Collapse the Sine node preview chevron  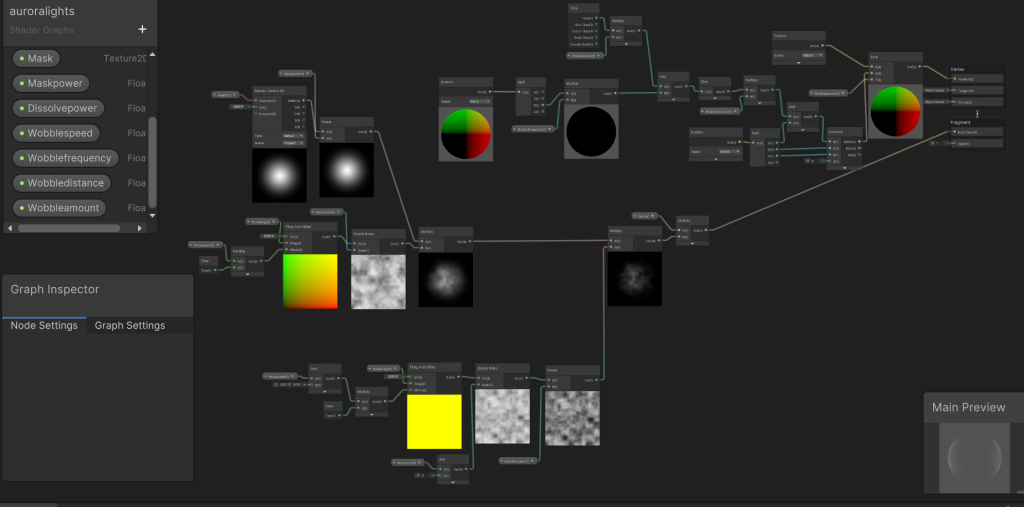point(714,100)
